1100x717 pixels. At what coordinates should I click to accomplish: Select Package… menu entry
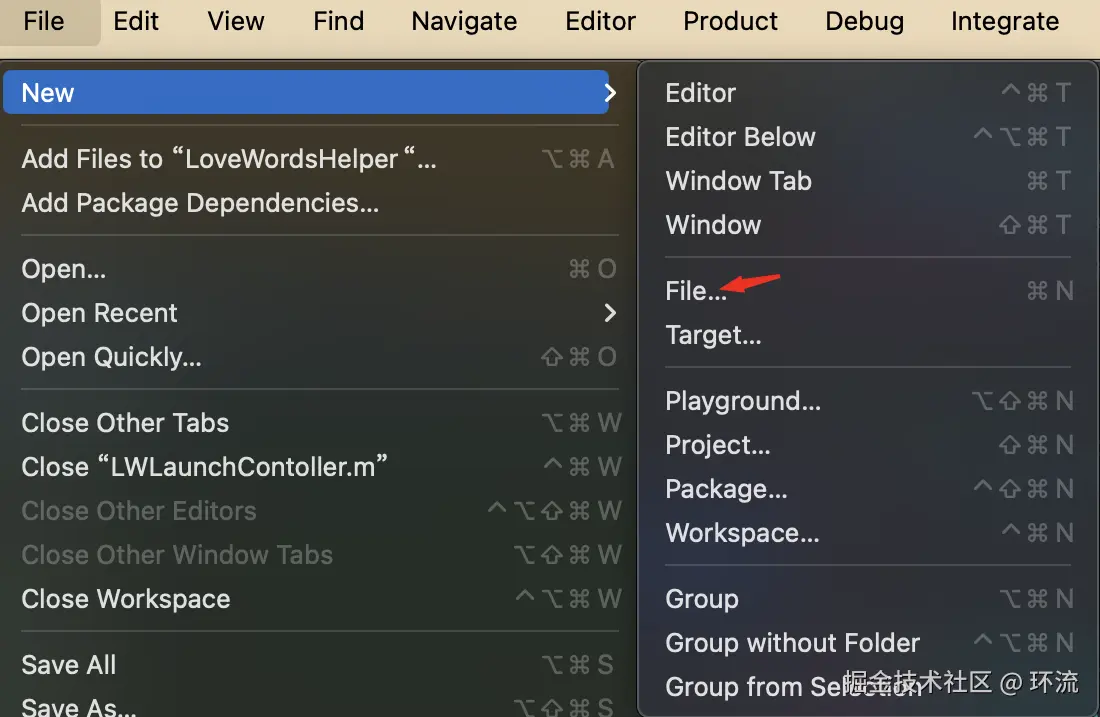click(726, 489)
